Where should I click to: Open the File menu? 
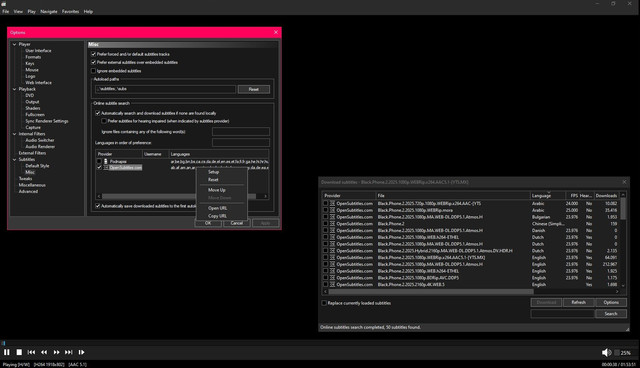point(6,11)
